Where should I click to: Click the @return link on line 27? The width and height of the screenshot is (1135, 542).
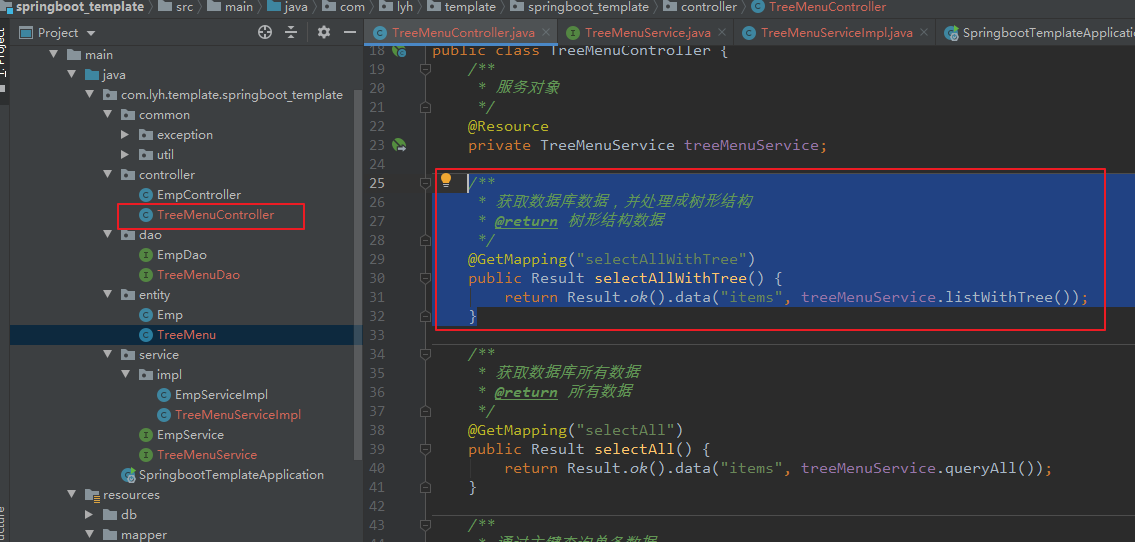[525, 221]
